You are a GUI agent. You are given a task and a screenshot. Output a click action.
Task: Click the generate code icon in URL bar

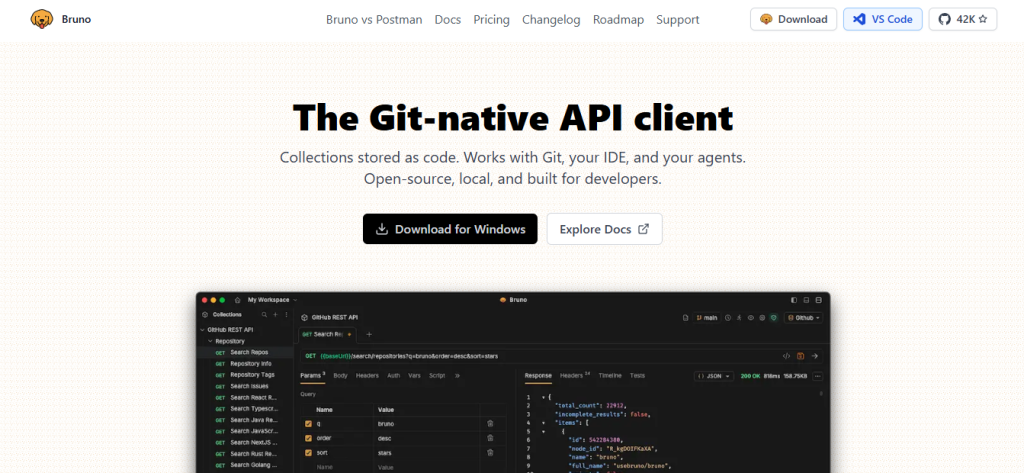tap(786, 356)
